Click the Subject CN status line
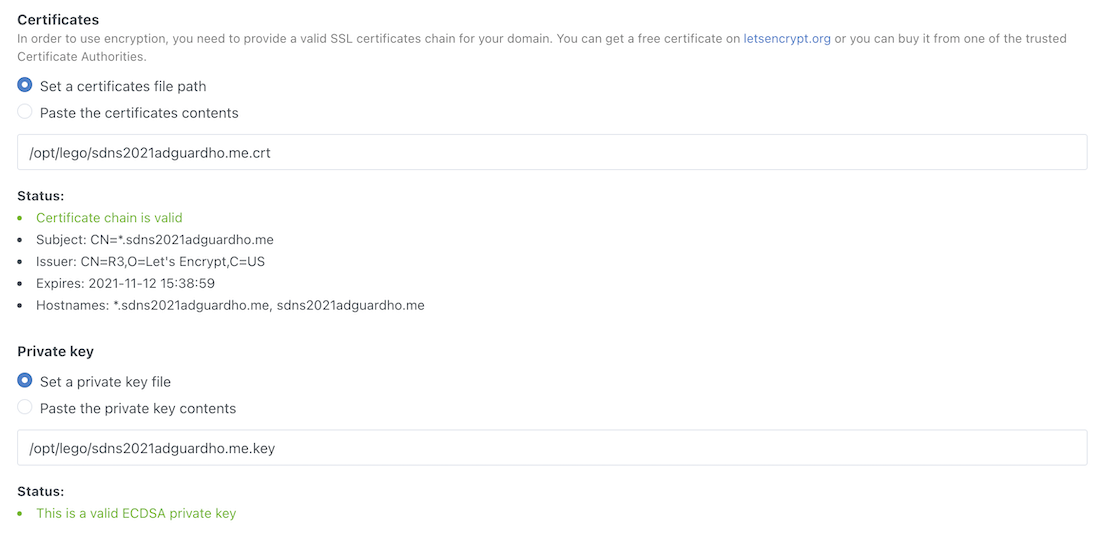The height and width of the screenshot is (534, 1100). pyautogui.click(x=154, y=240)
